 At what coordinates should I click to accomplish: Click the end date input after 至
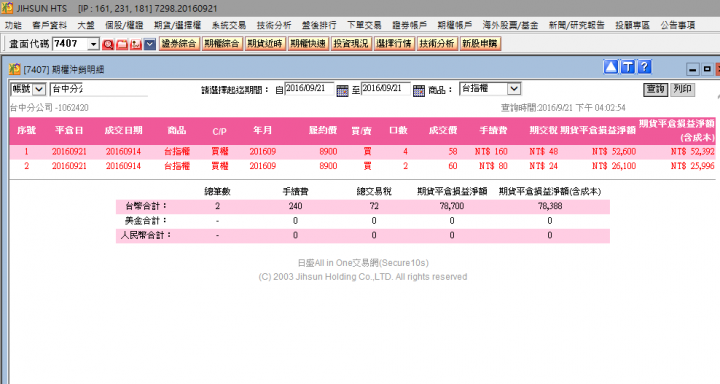coord(386,88)
